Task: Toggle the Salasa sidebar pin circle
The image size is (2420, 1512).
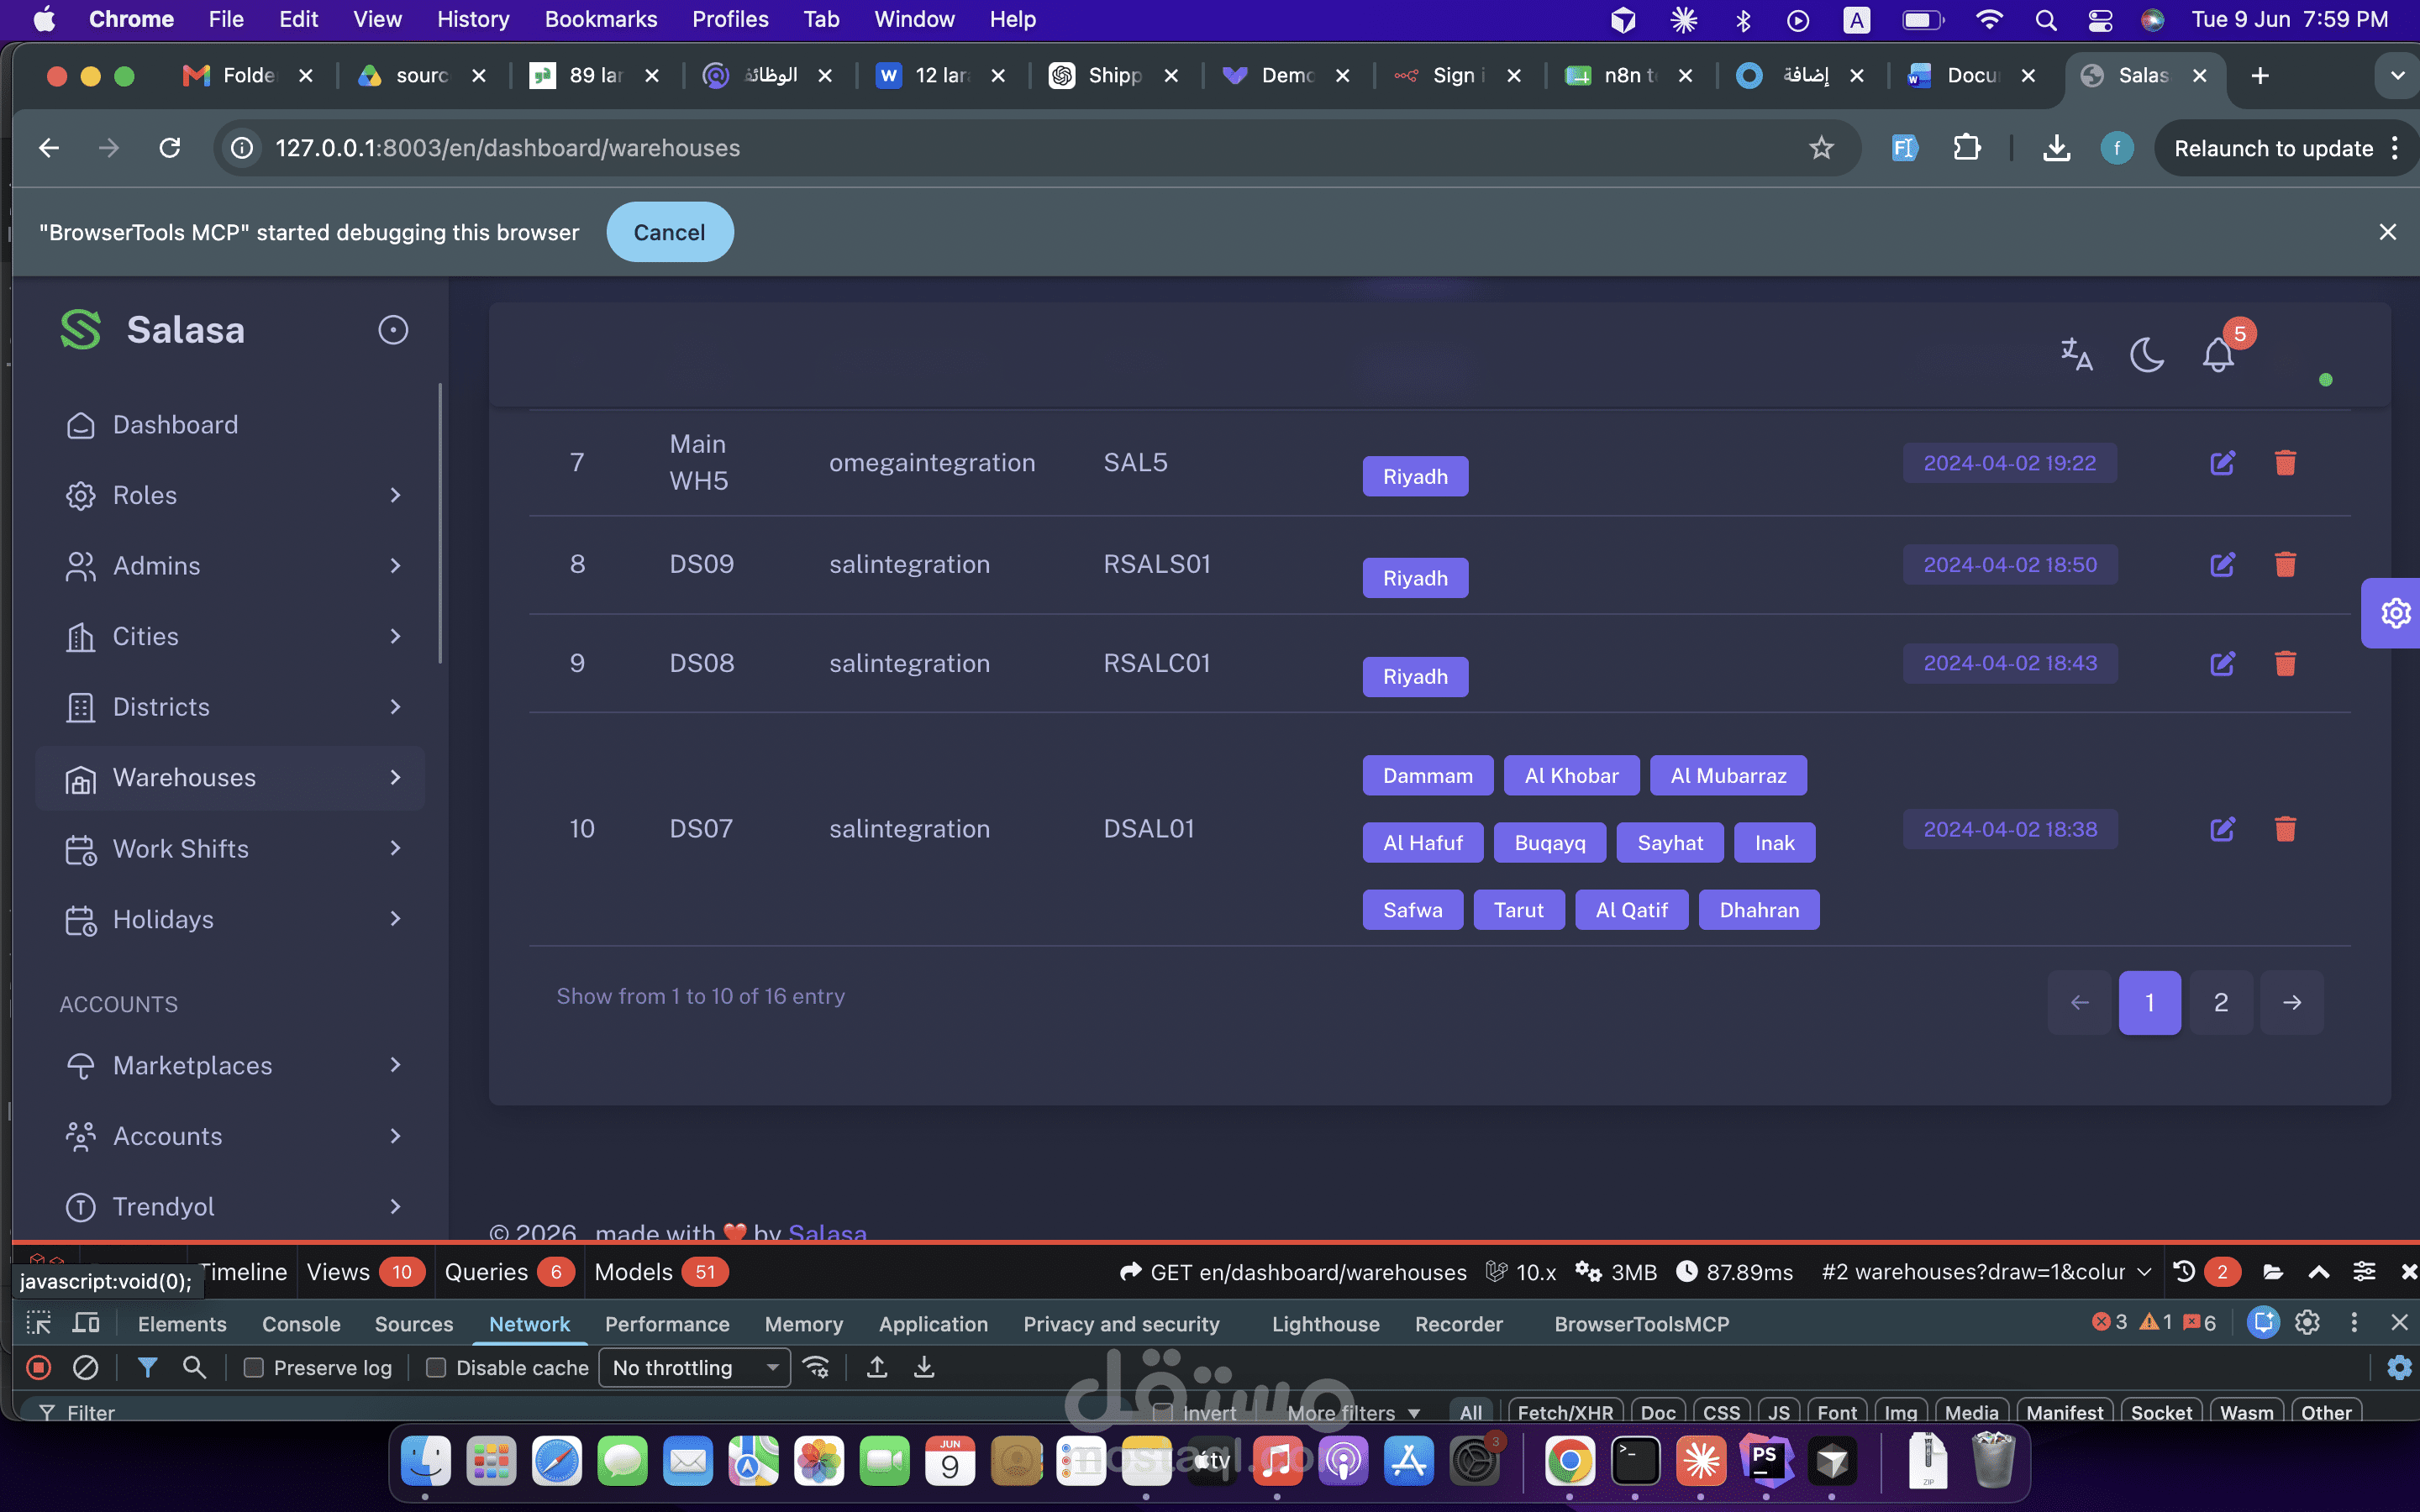Action: [393, 330]
